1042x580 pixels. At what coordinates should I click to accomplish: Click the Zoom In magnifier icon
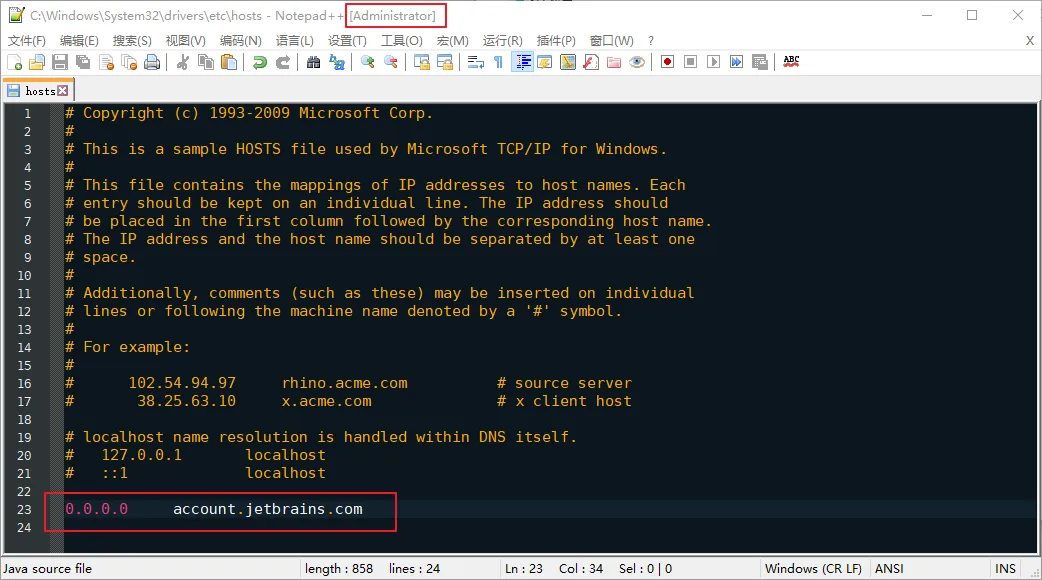pyautogui.click(x=368, y=62)
